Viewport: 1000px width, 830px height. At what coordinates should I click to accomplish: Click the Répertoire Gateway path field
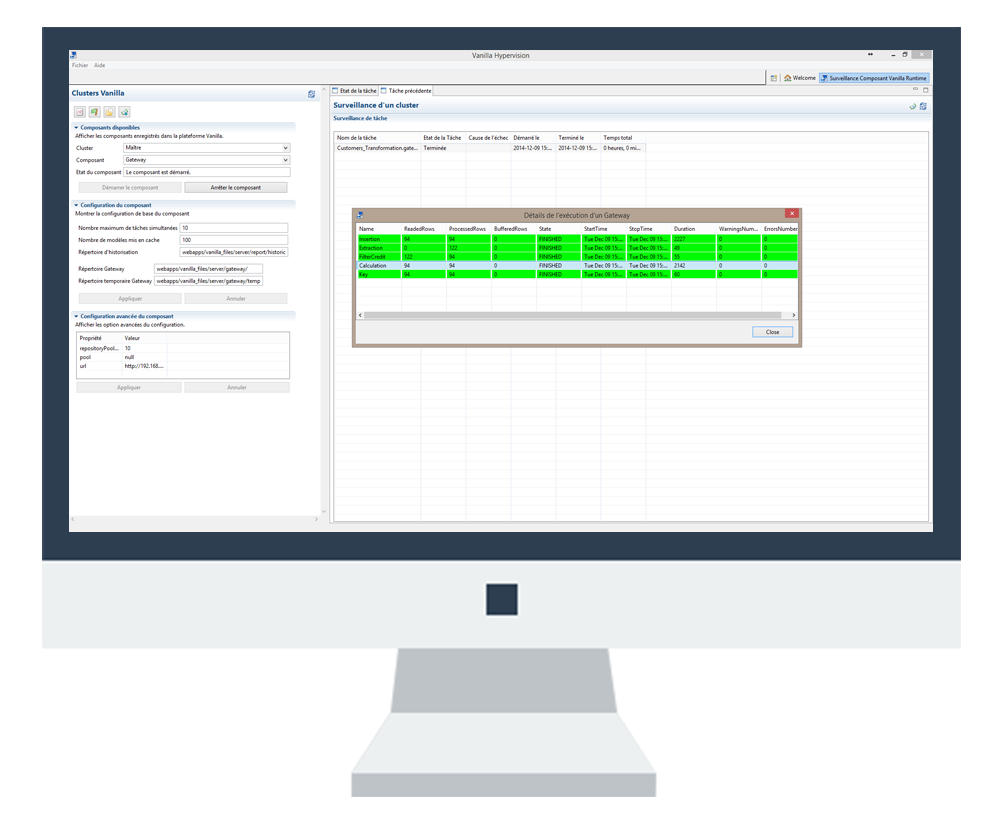(208, 269)
